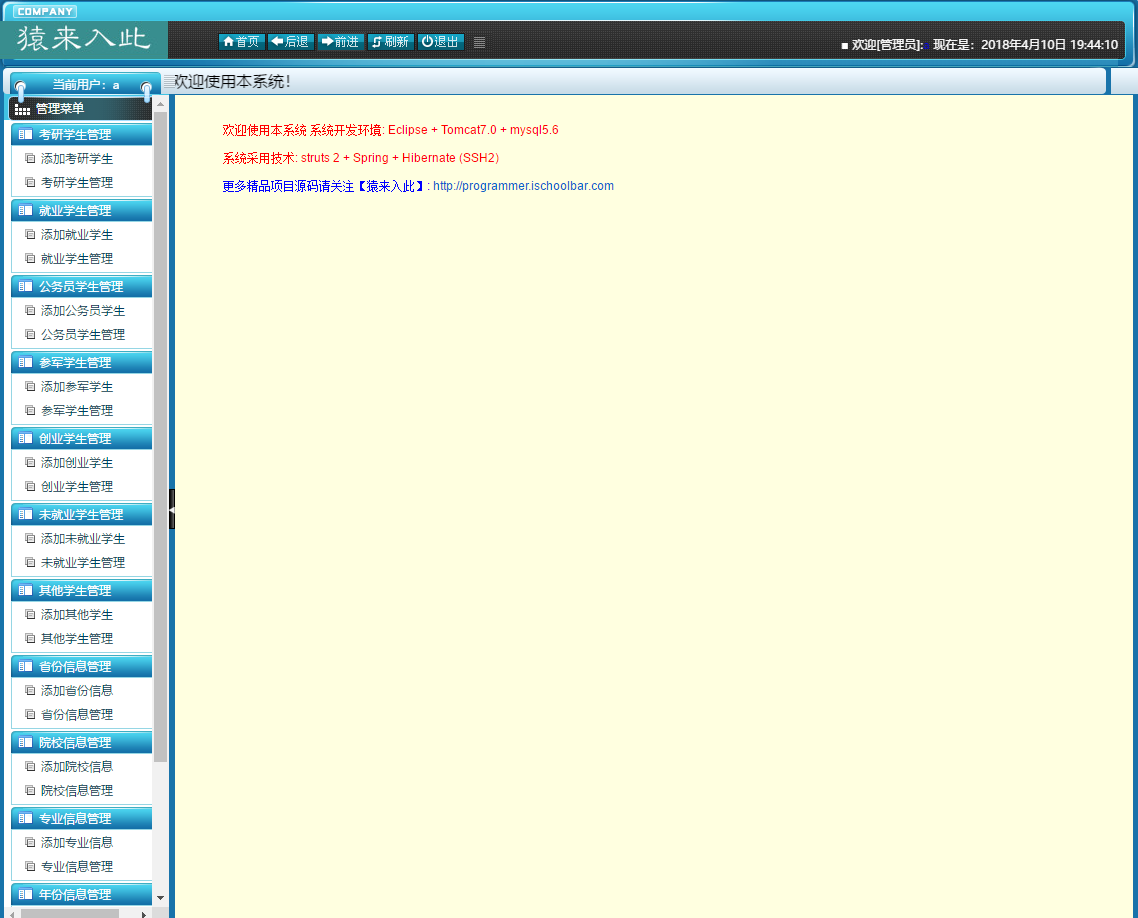Viewport: 1138px width, 918px height.
Task: Click the sidebar scroll down arrow
Action: pyautogui.click(x=160, y=898)
